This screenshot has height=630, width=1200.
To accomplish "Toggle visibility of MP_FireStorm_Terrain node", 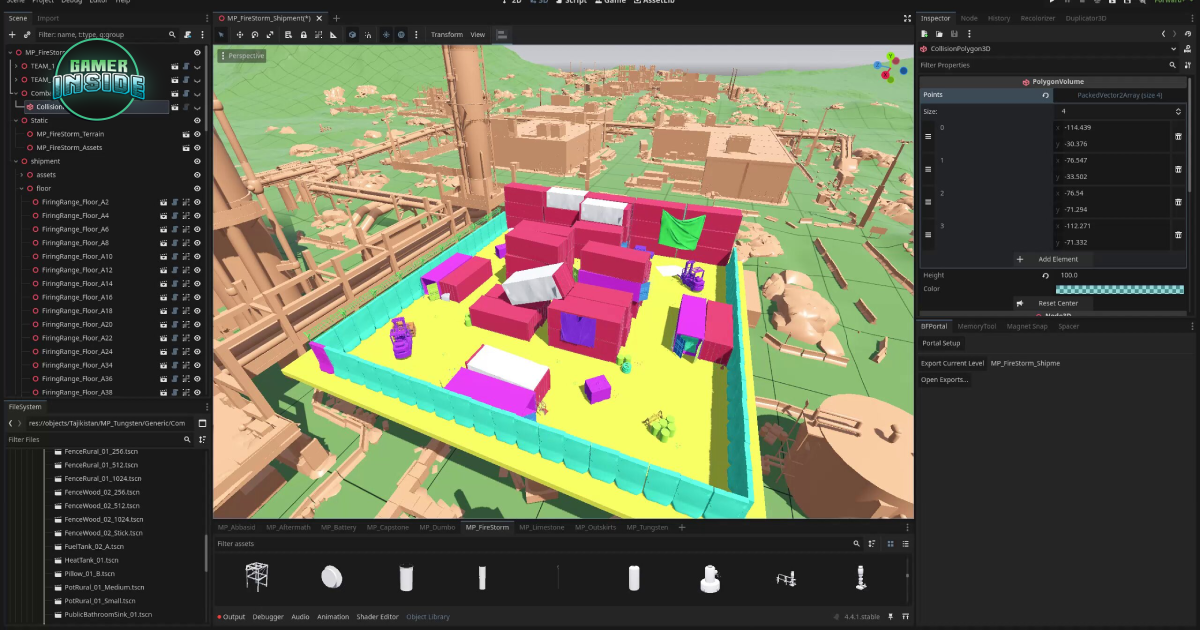I will (197, 134).
